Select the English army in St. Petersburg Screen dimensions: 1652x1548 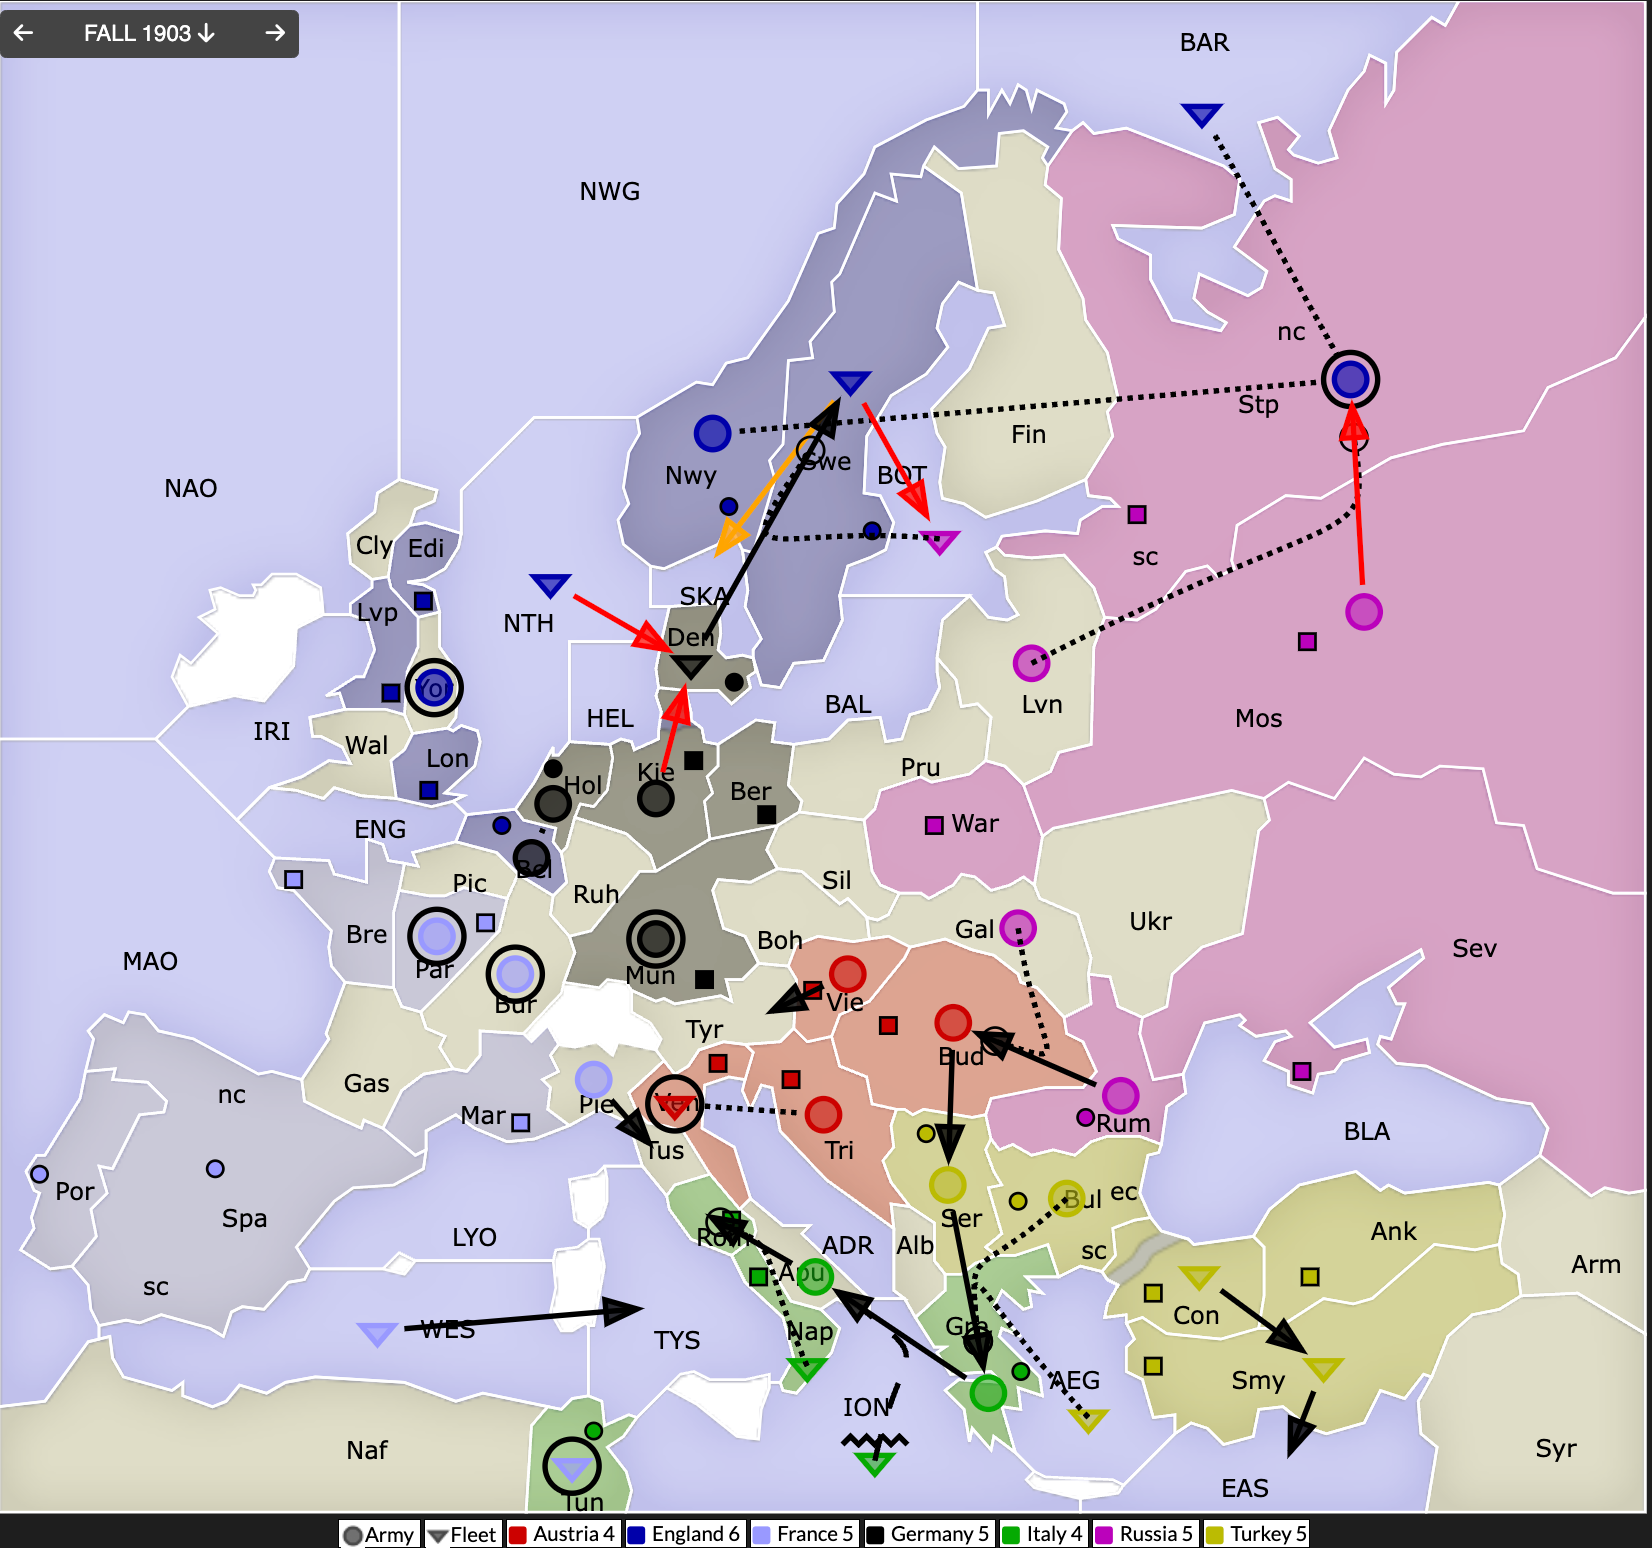[1350, 380]
